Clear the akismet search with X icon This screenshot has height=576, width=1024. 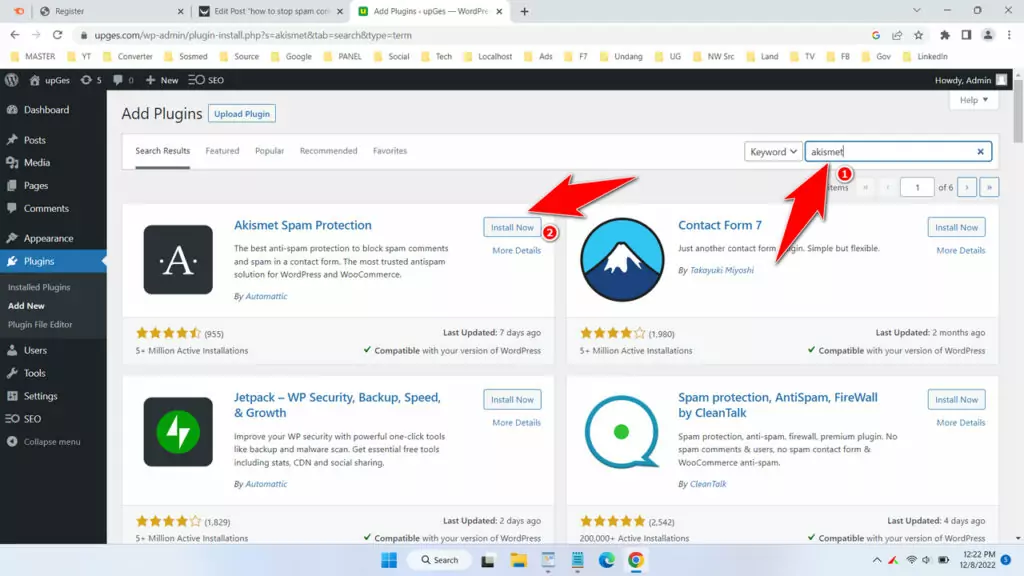(x=981, y=152)
